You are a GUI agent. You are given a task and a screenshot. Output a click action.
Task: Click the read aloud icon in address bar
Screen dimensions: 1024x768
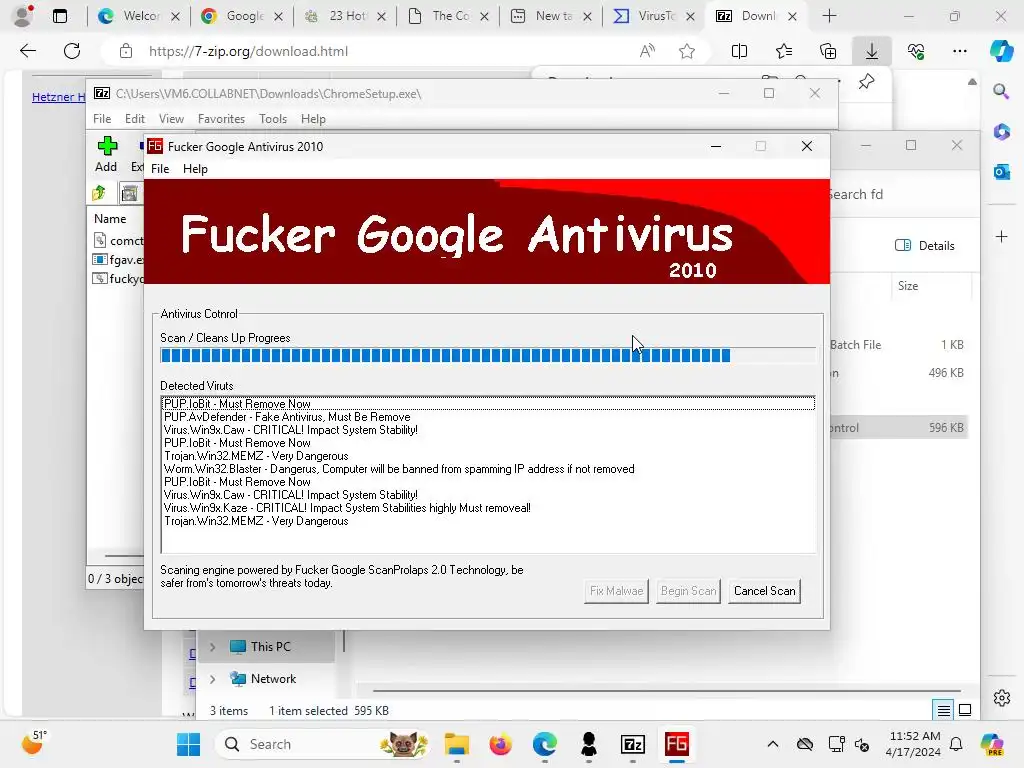pos(647,51)
